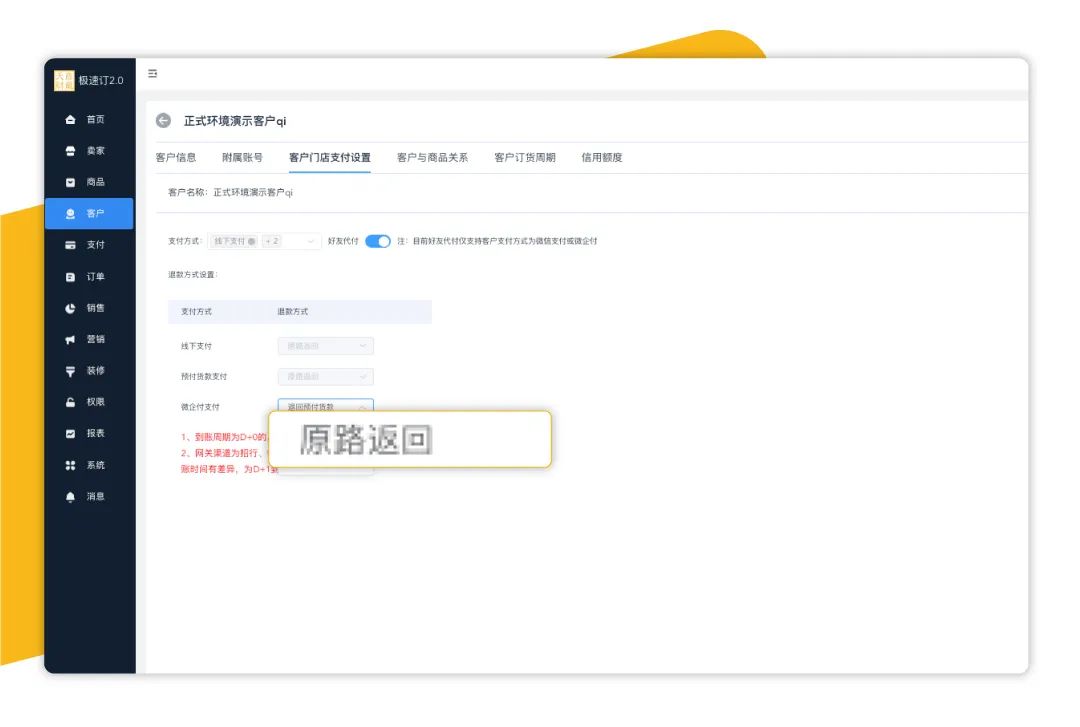Open the 卖家 seller section

point(89,150)
